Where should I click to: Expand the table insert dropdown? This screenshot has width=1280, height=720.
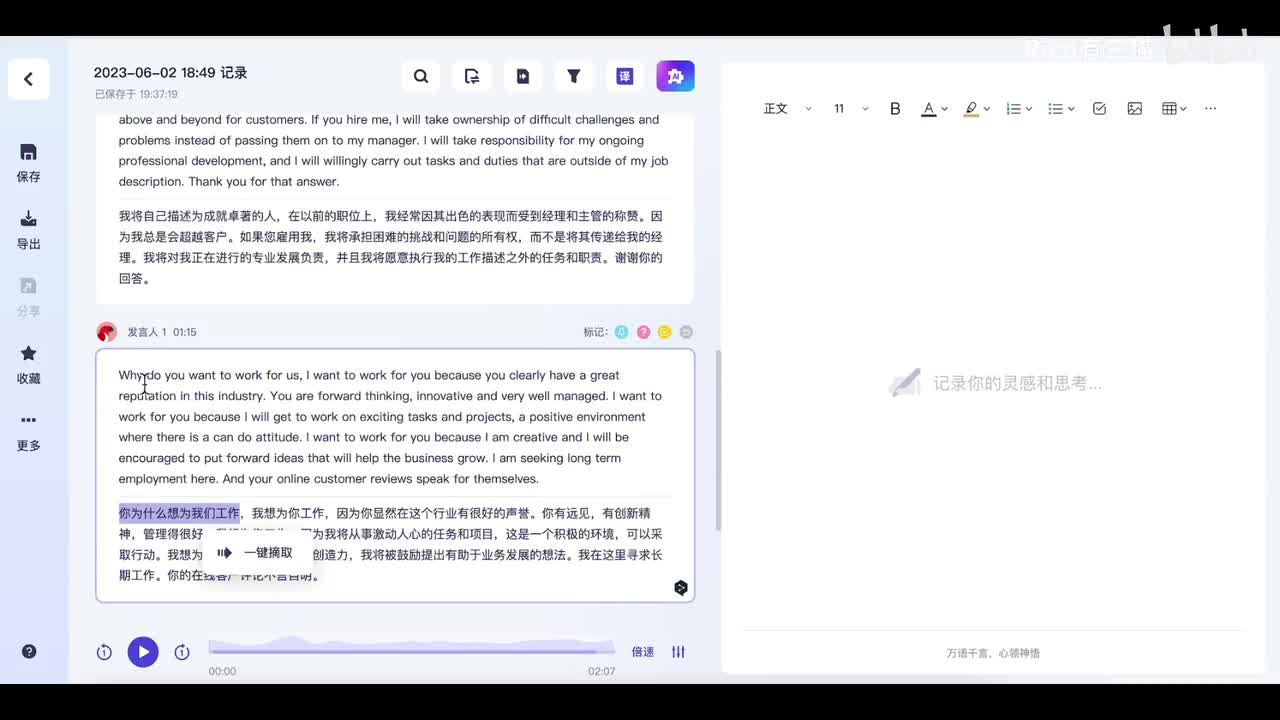click(1174, 109)
